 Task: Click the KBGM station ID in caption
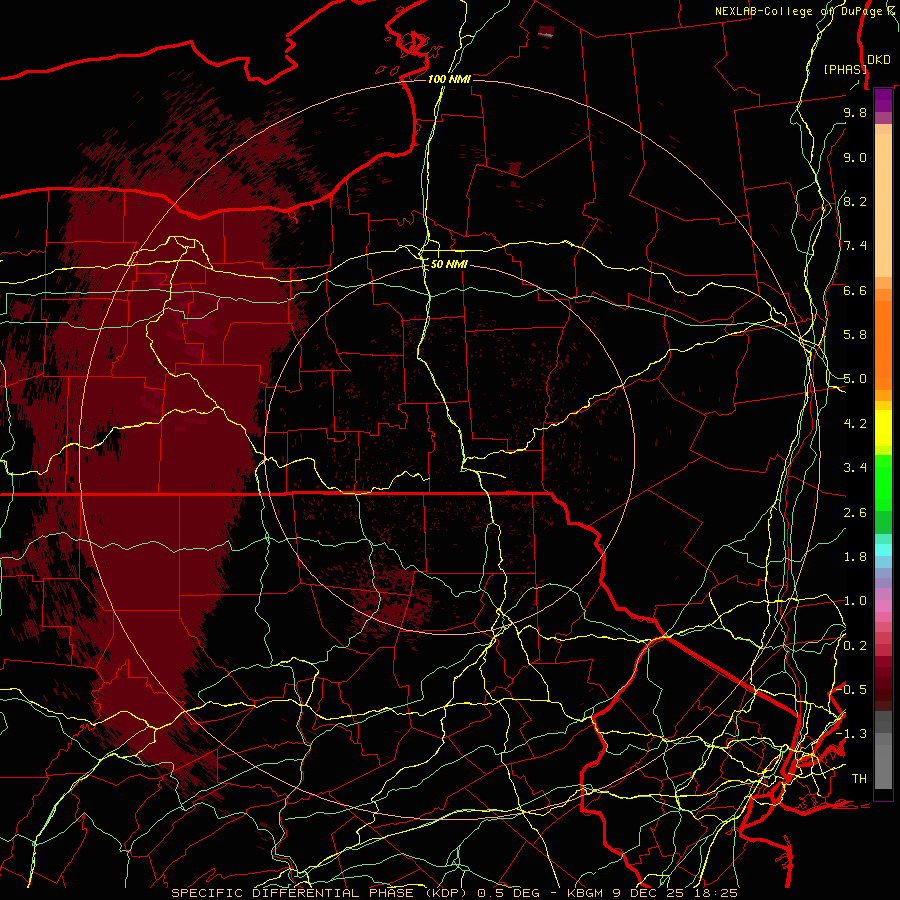585,893
